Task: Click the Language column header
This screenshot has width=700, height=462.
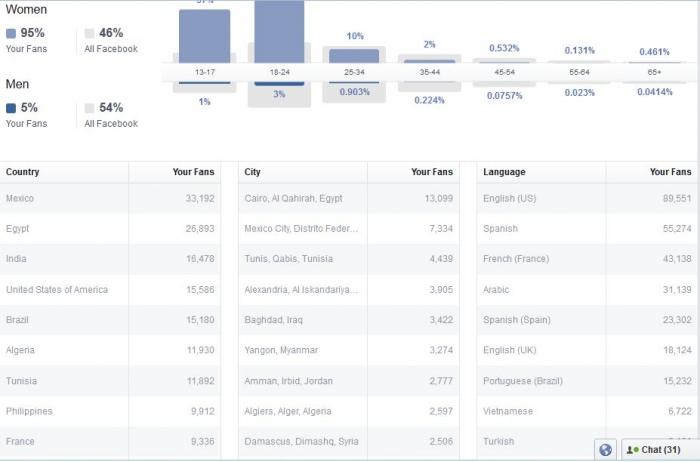Action: 504,172
